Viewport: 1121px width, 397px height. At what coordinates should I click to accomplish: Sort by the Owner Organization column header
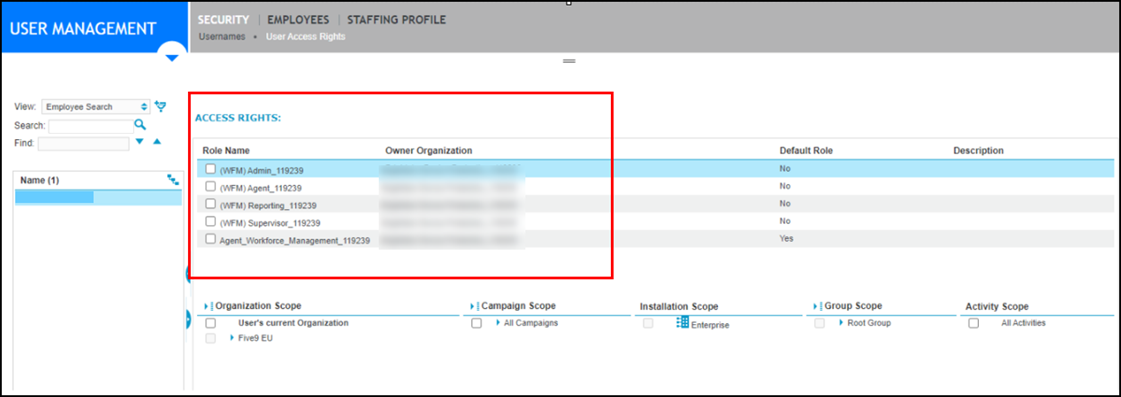(428, 151)
